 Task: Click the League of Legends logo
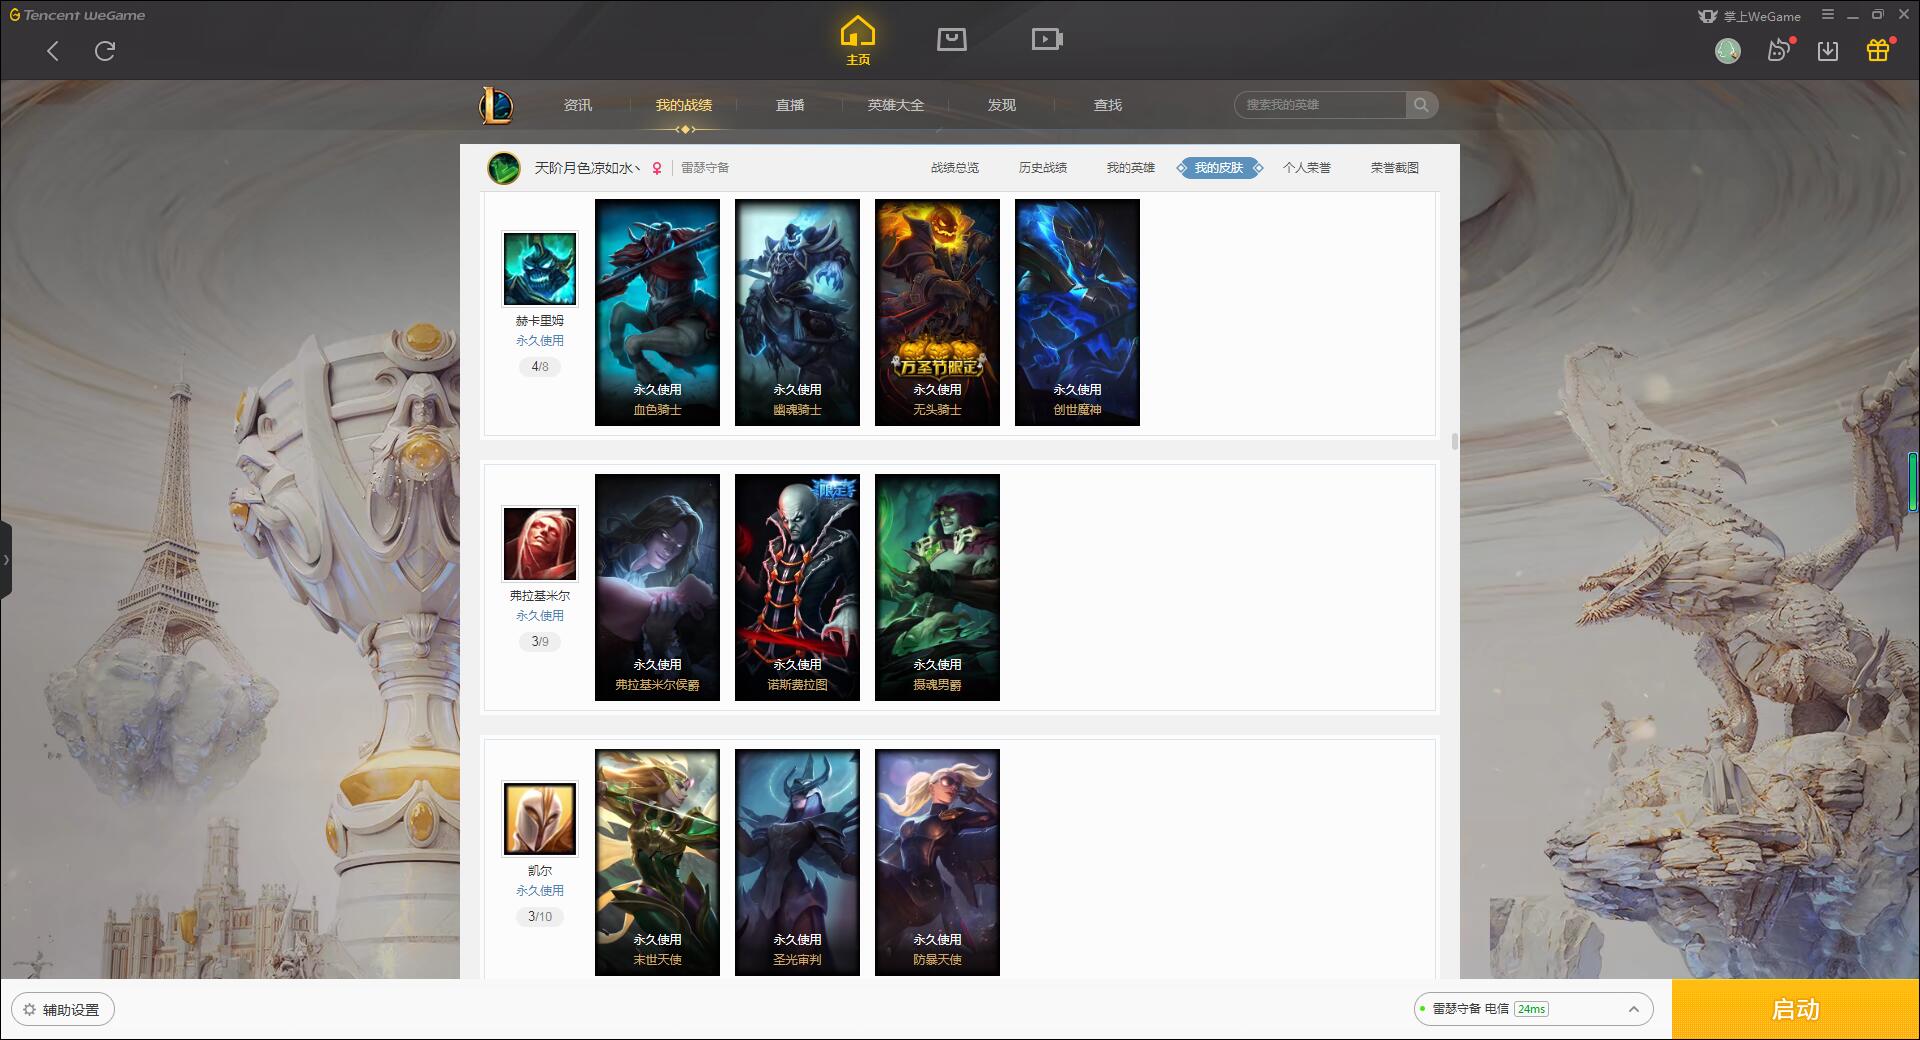(x=496, y=105)
